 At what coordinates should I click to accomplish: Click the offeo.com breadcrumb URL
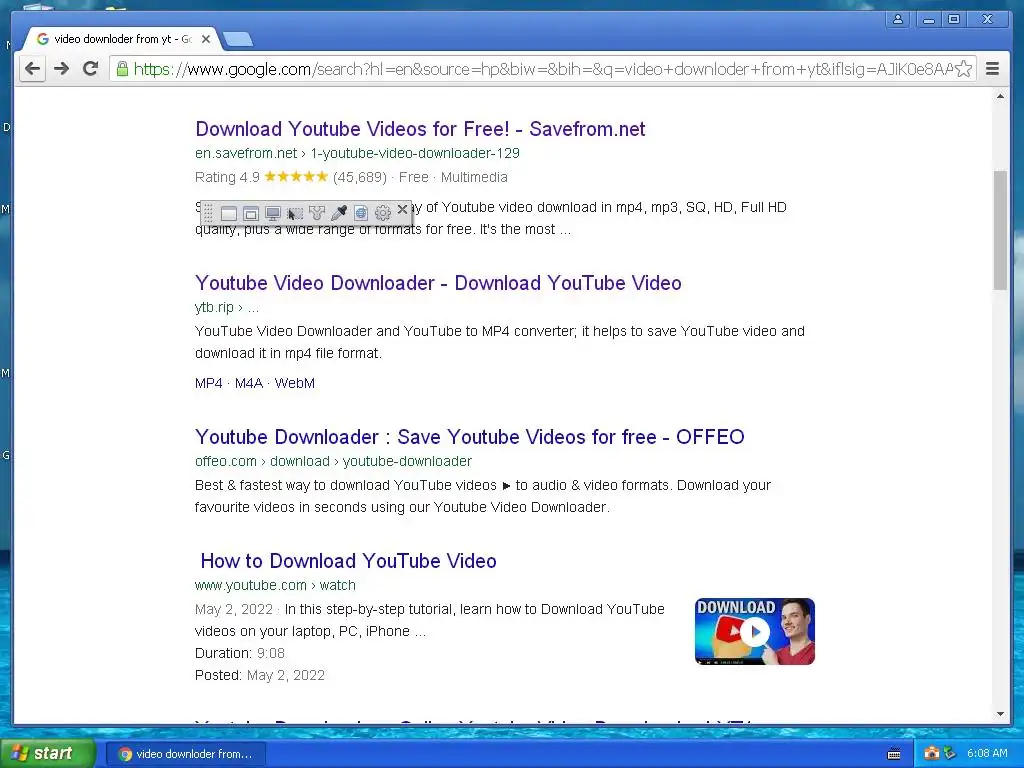pyautogui.click(x=333, y=462)
